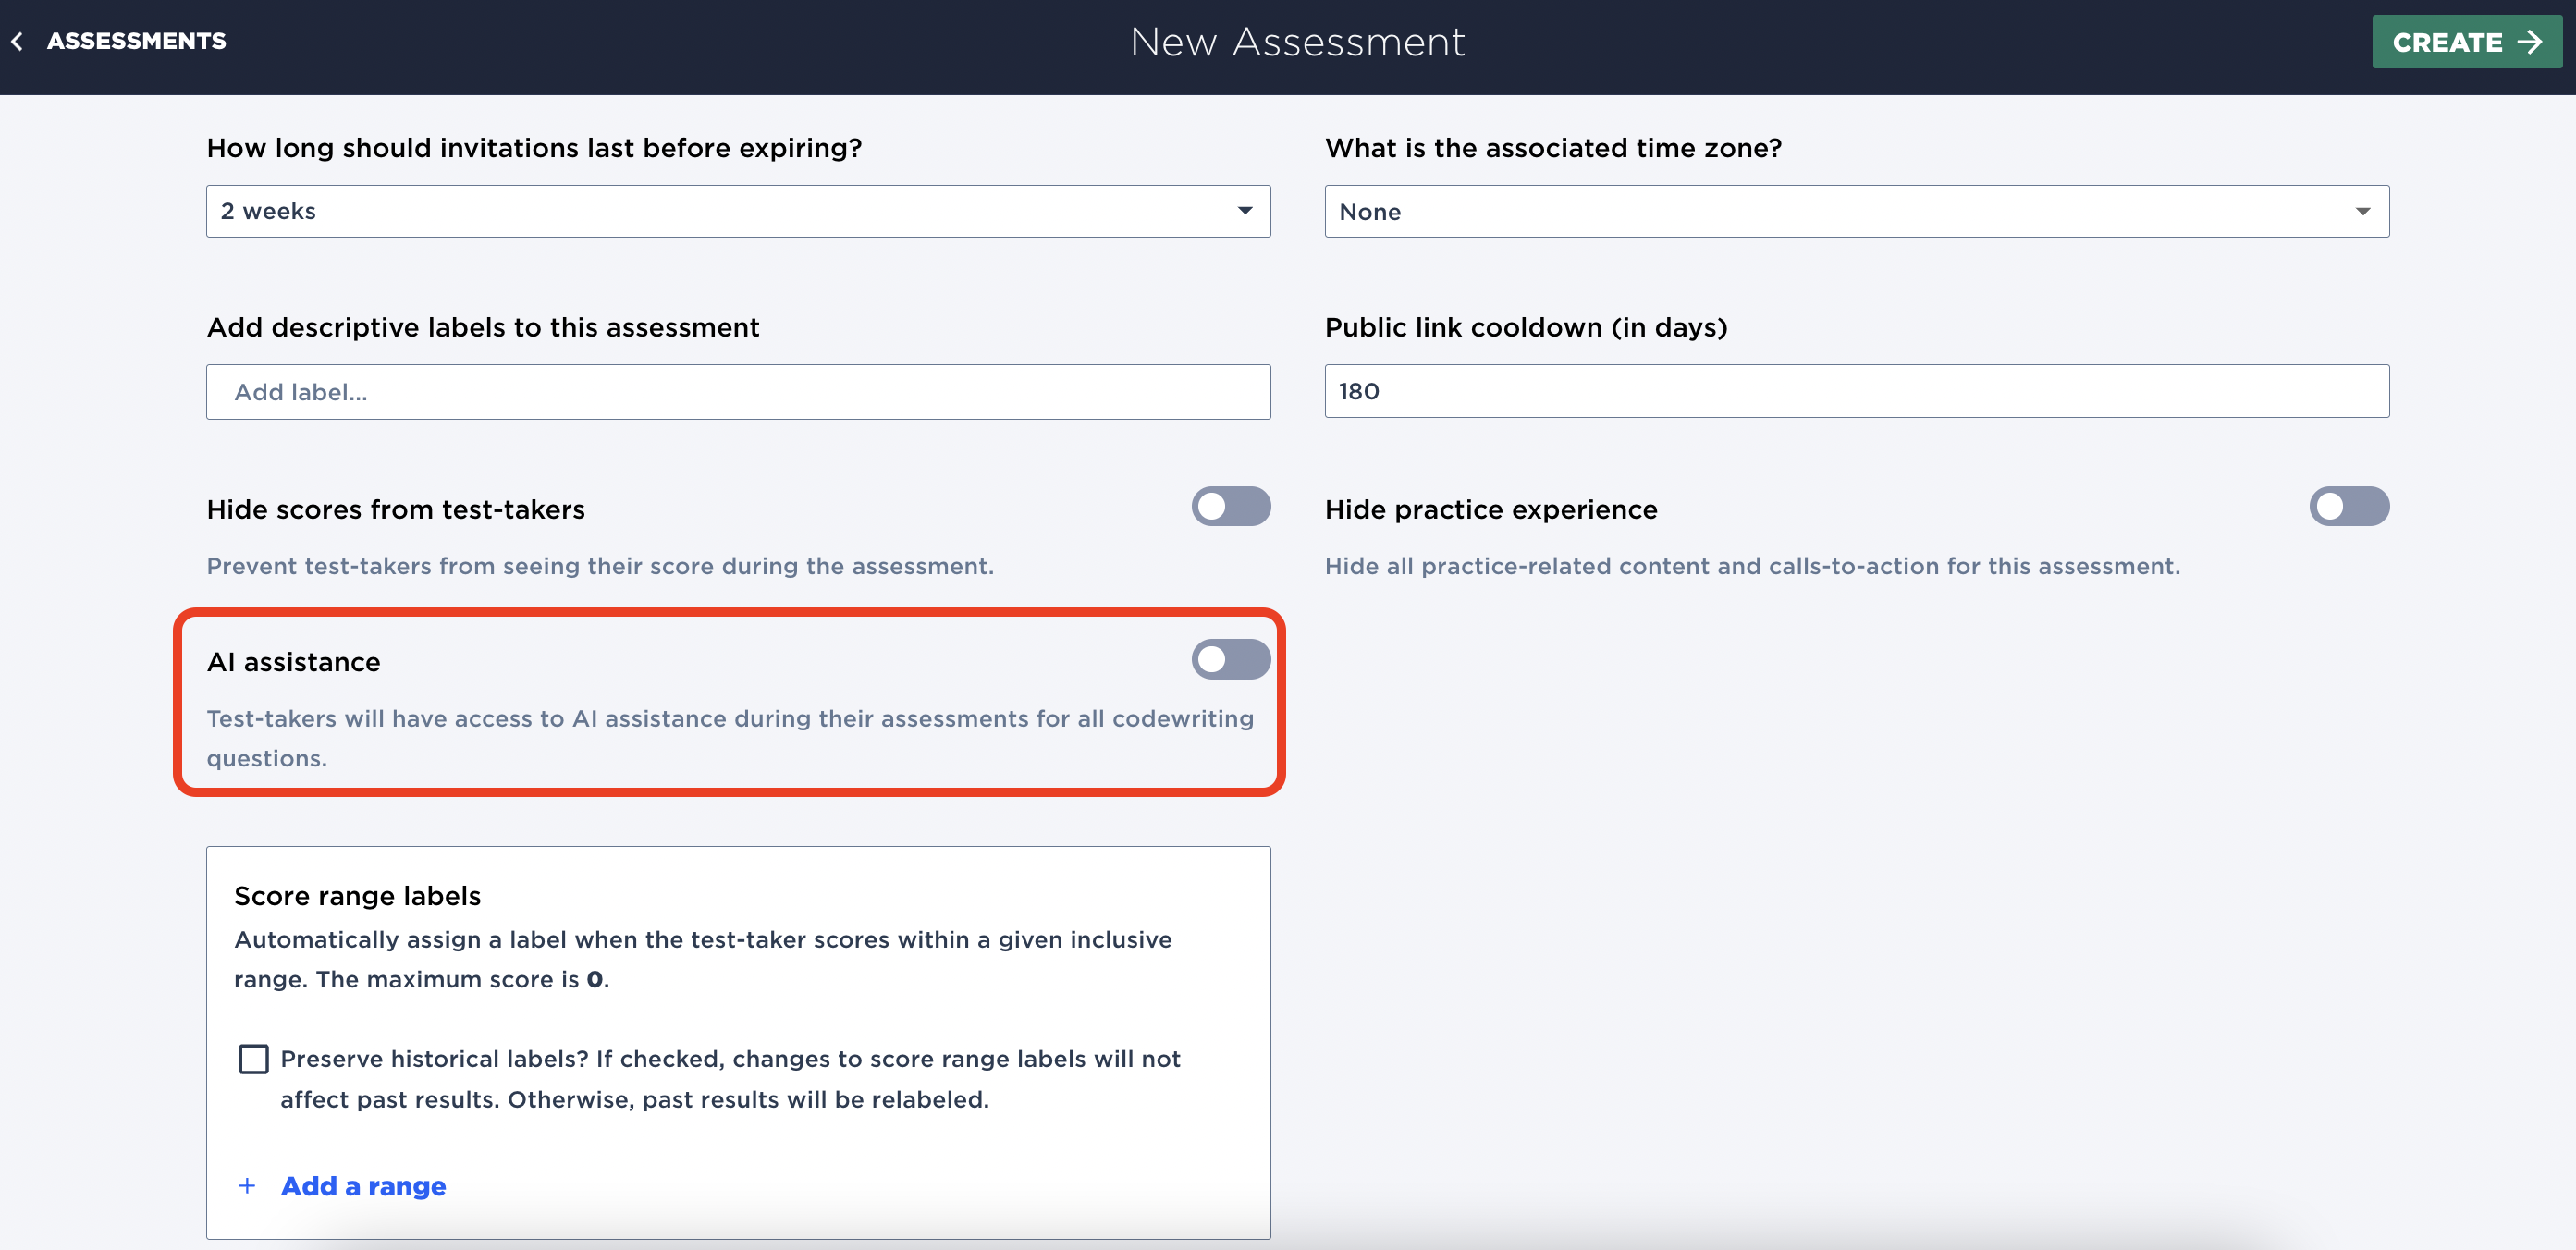Screen dimensions: 2576x1250
Task: Enable the Hide practice experience switch
Action: pos(2349,507)
